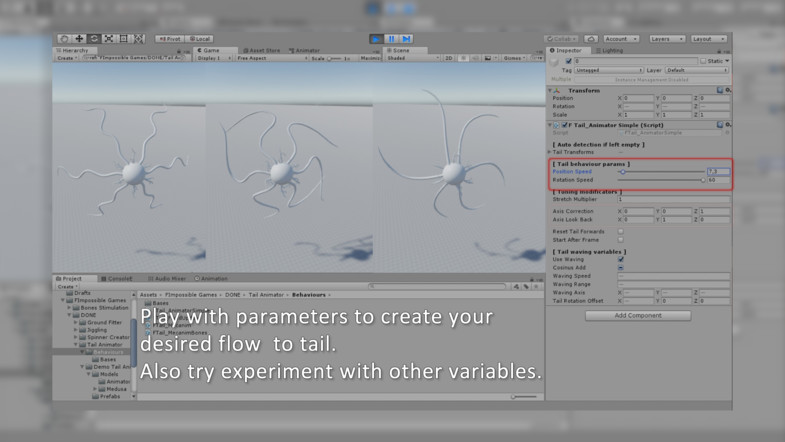Select the Rotate tool in the toolbar

[x=94, y=39]
